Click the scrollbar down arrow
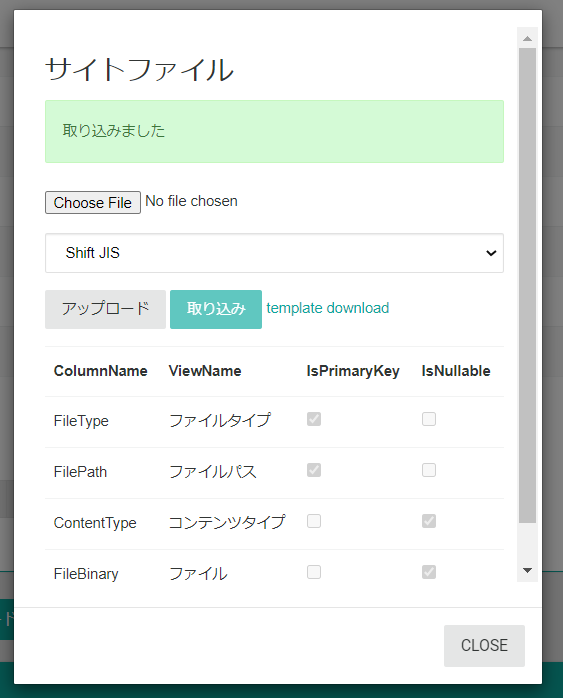 pyautogui.click(x=527, y=570)
